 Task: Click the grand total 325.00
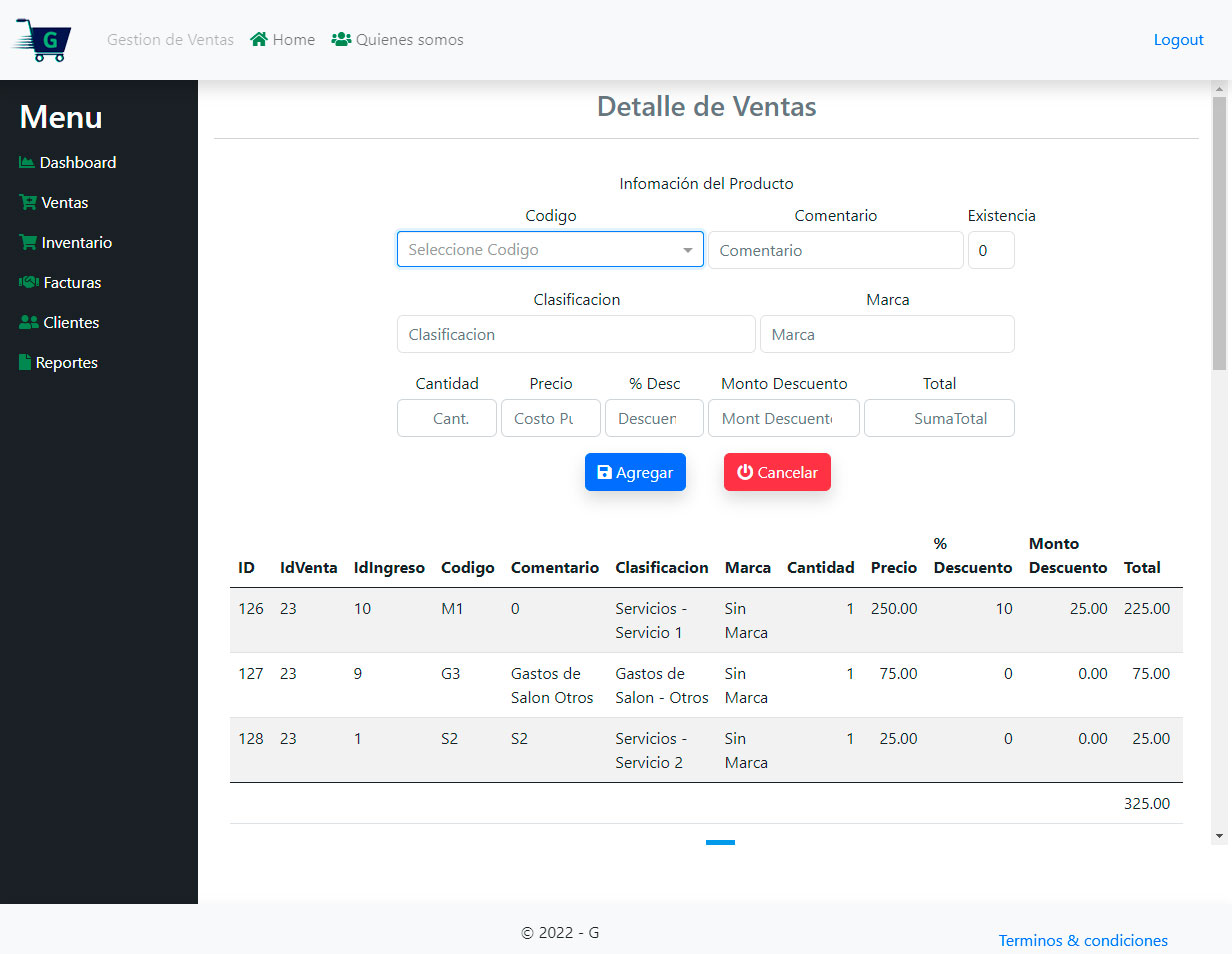tap(1147, 803)
